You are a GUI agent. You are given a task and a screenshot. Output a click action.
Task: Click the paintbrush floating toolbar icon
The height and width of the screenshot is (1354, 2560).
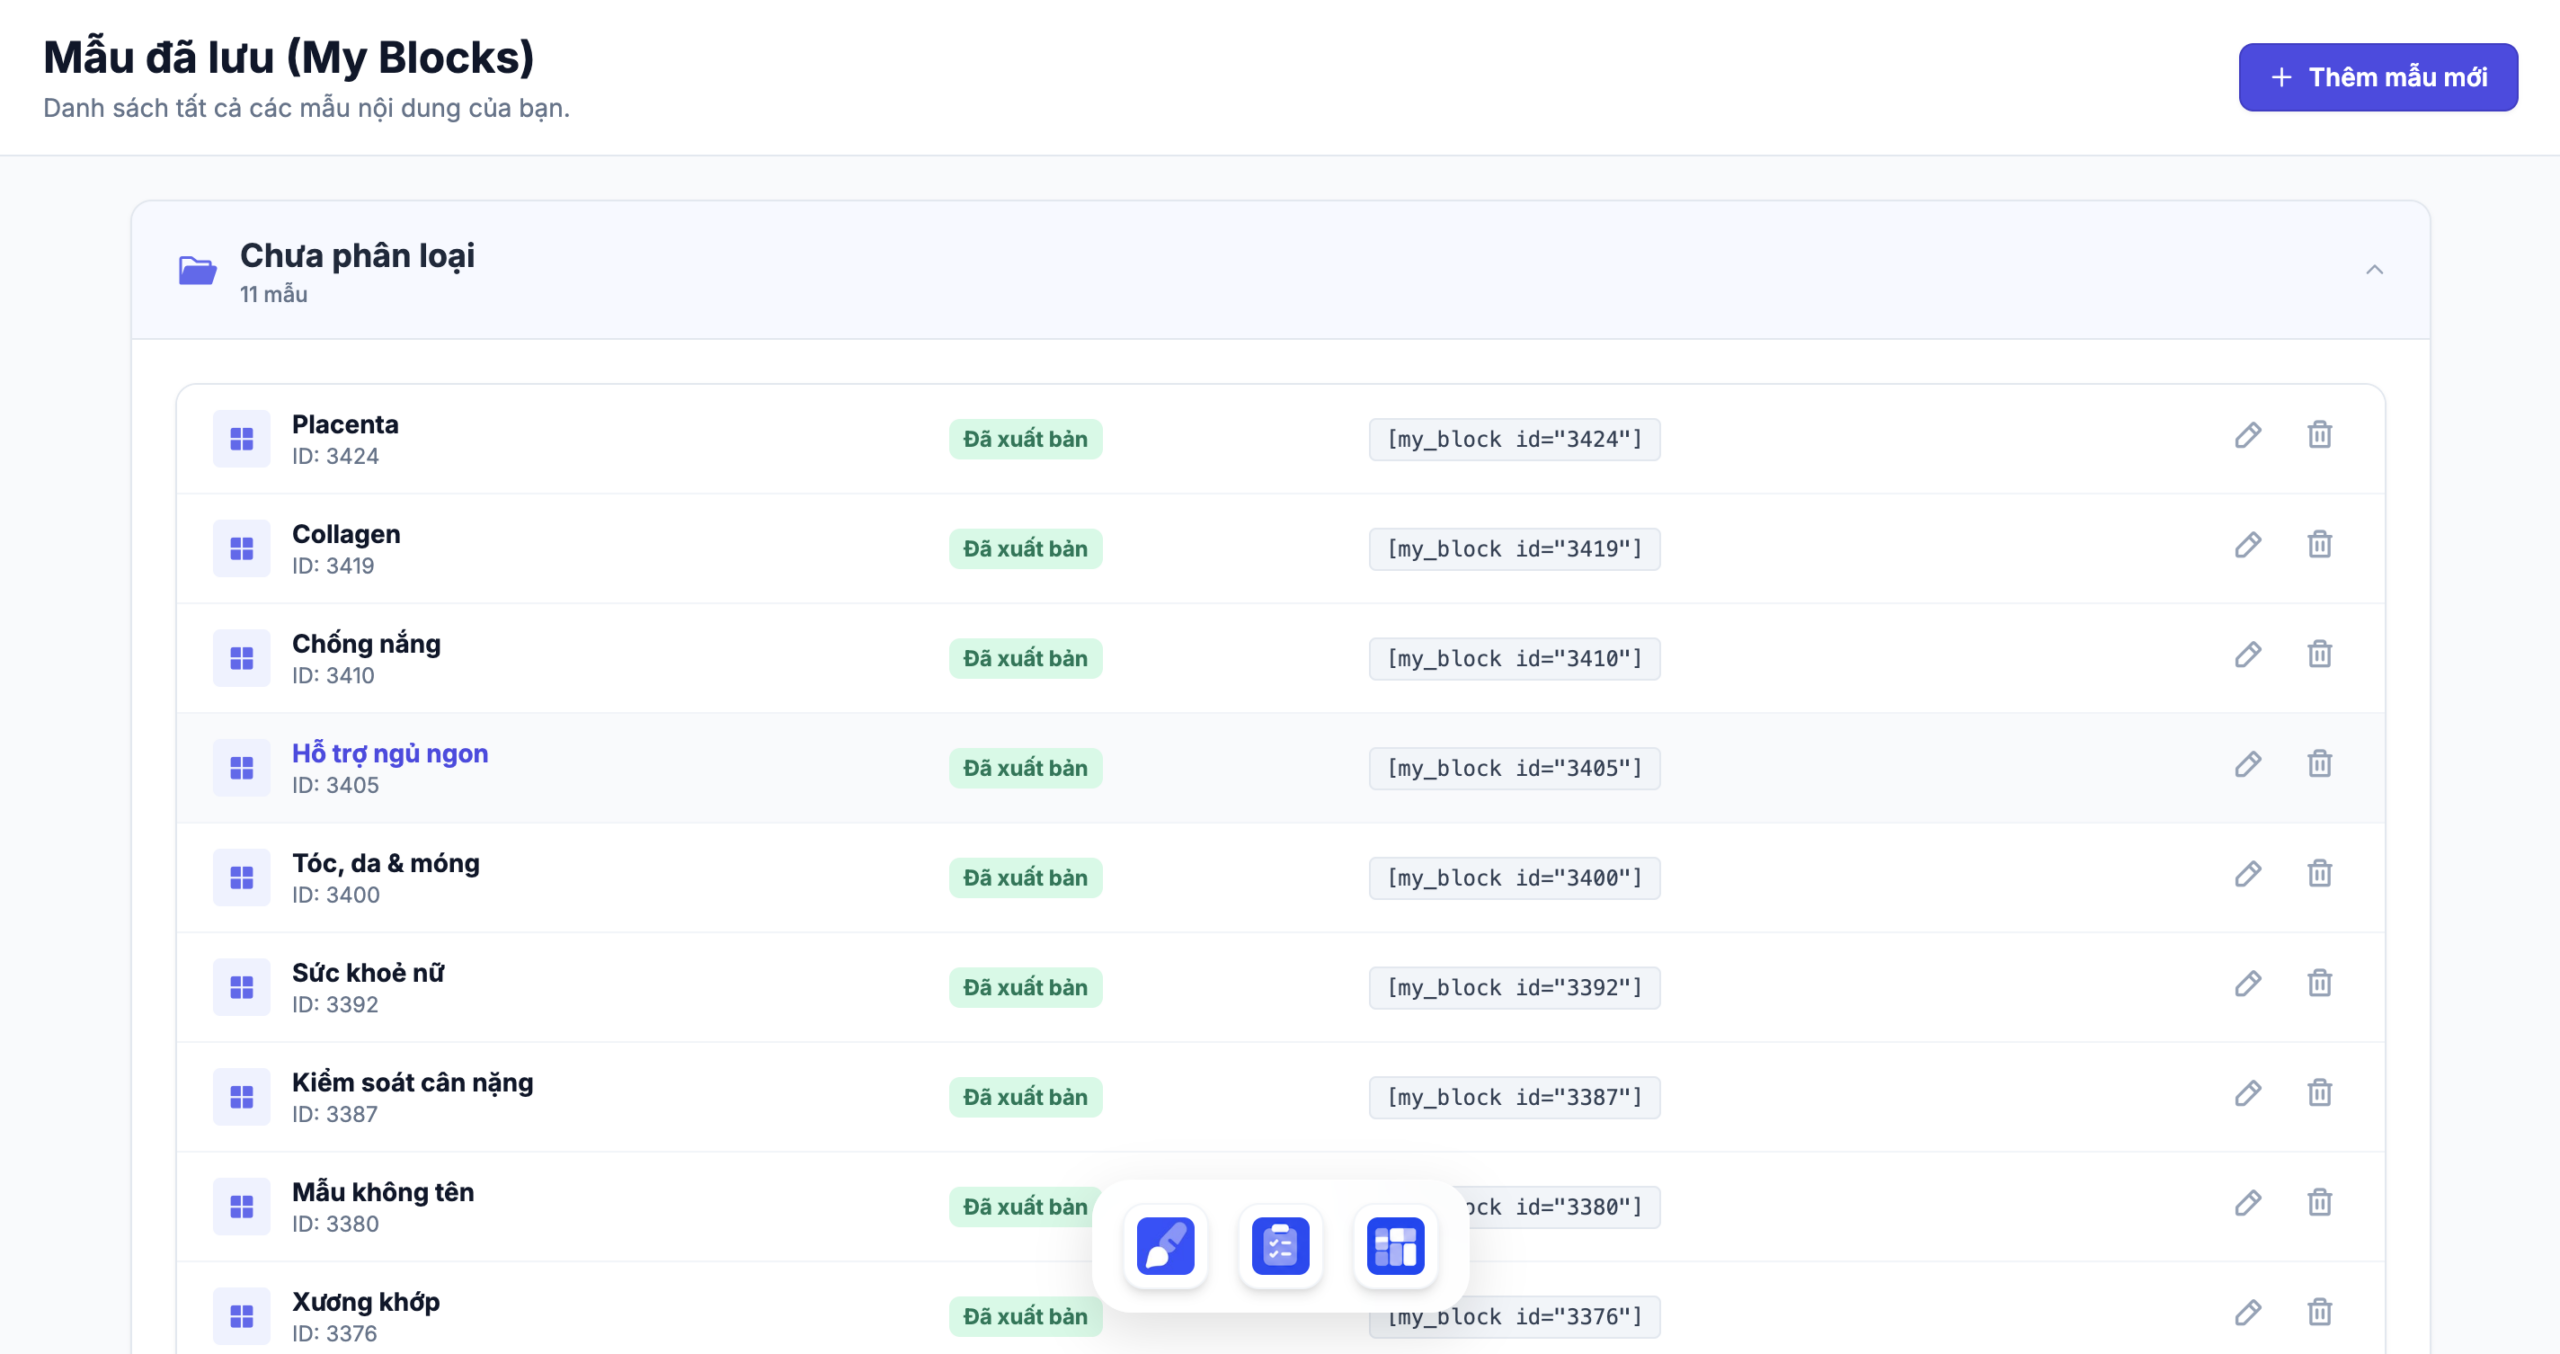coord(1166,1246)
